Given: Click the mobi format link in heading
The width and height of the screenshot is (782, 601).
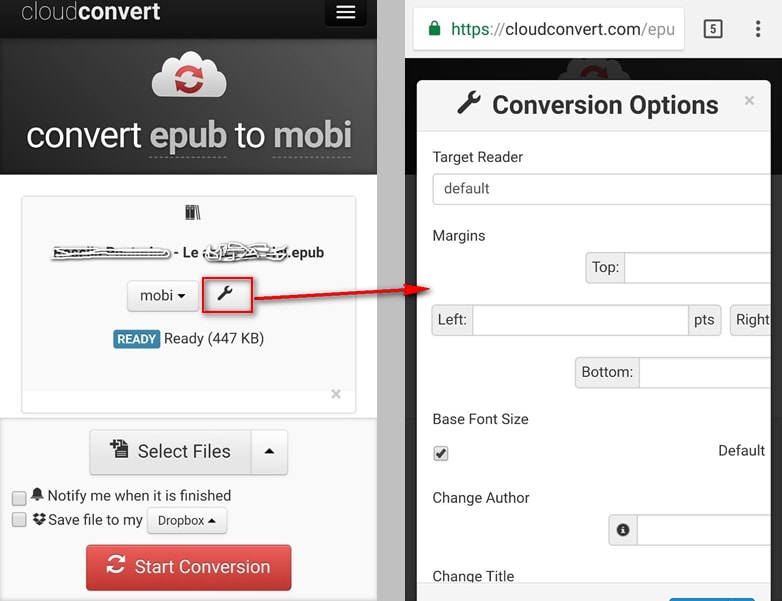Looking at the screenshot, I should point(312,135).
